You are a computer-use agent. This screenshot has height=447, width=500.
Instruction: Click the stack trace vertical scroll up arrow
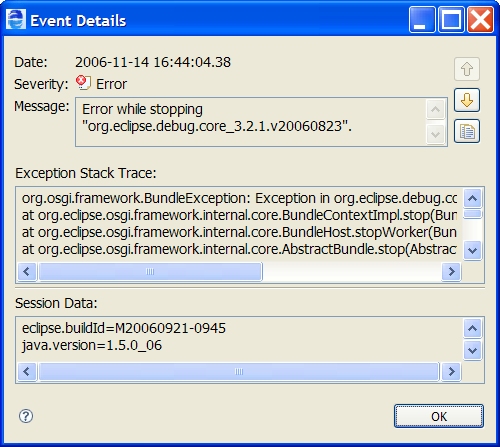click(472, 199)
